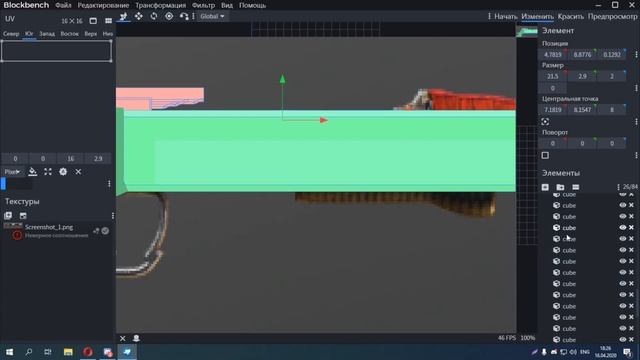Open the Трансформация menu
This screenshot has width=640, height=360.
pyautogui.click(x=160, y=5)
